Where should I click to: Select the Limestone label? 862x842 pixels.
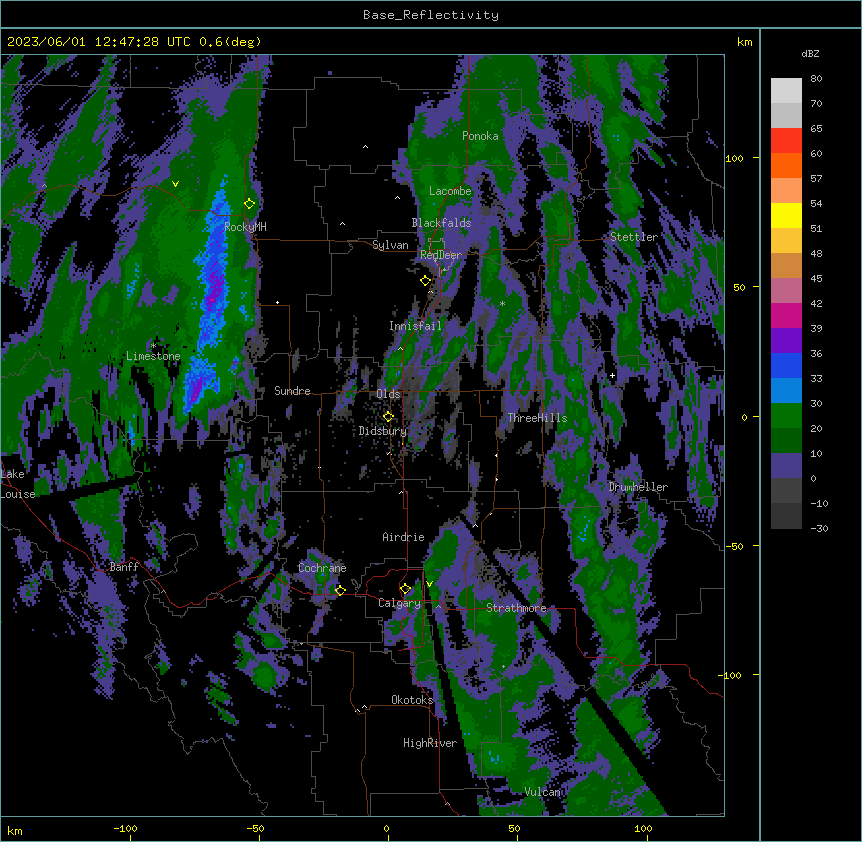coord(153,356)
